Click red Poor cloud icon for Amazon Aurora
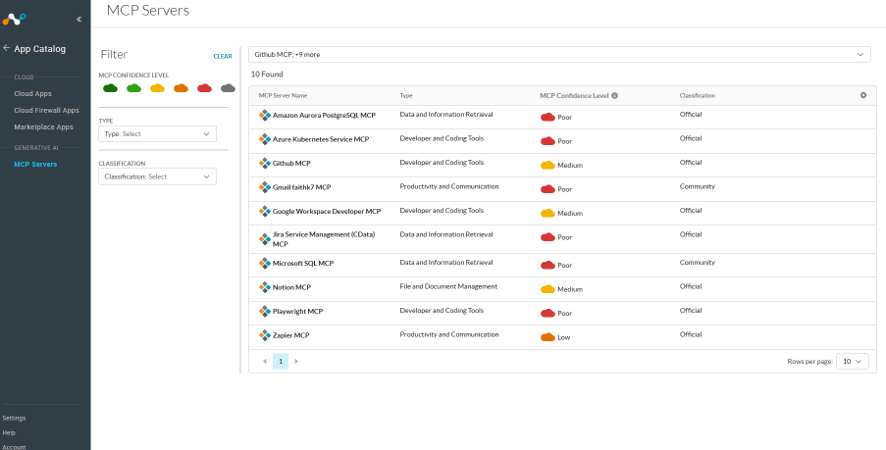Image resolution: width=886 pixels, height=450 pixels. tap(548, 117)
